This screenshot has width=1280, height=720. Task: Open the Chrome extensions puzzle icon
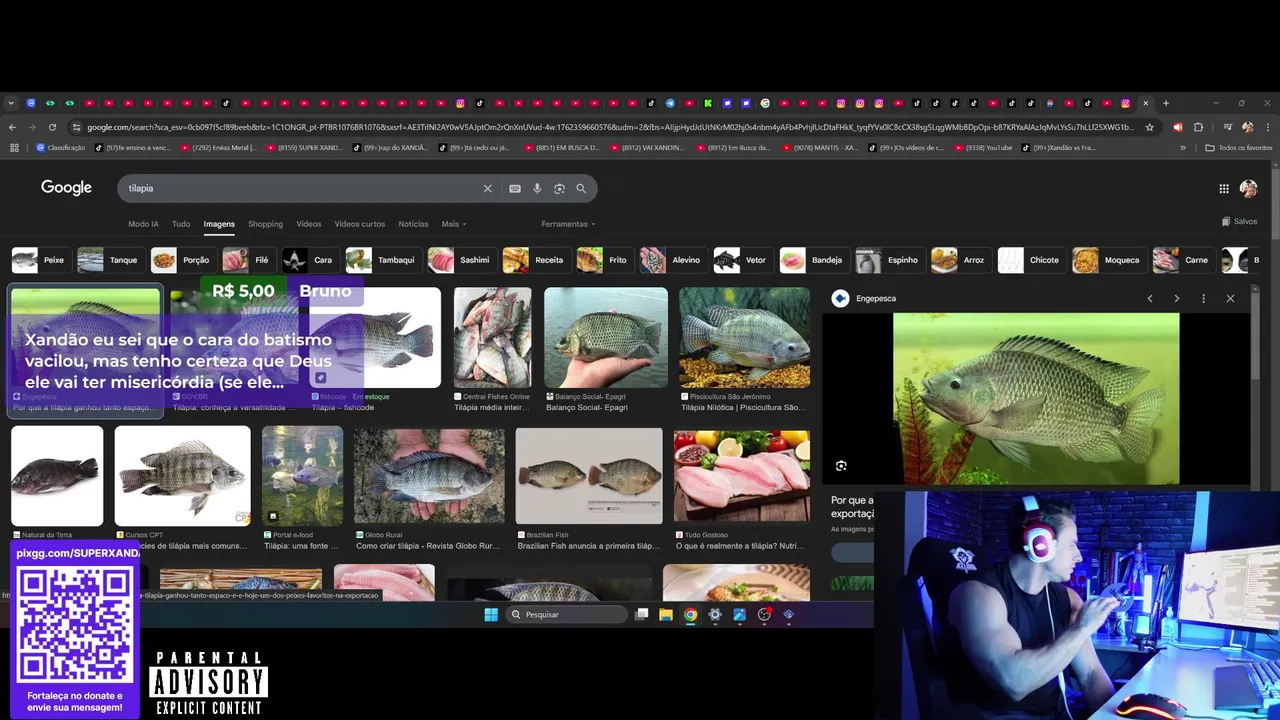pyautogui.click(x=1198, y=127)
